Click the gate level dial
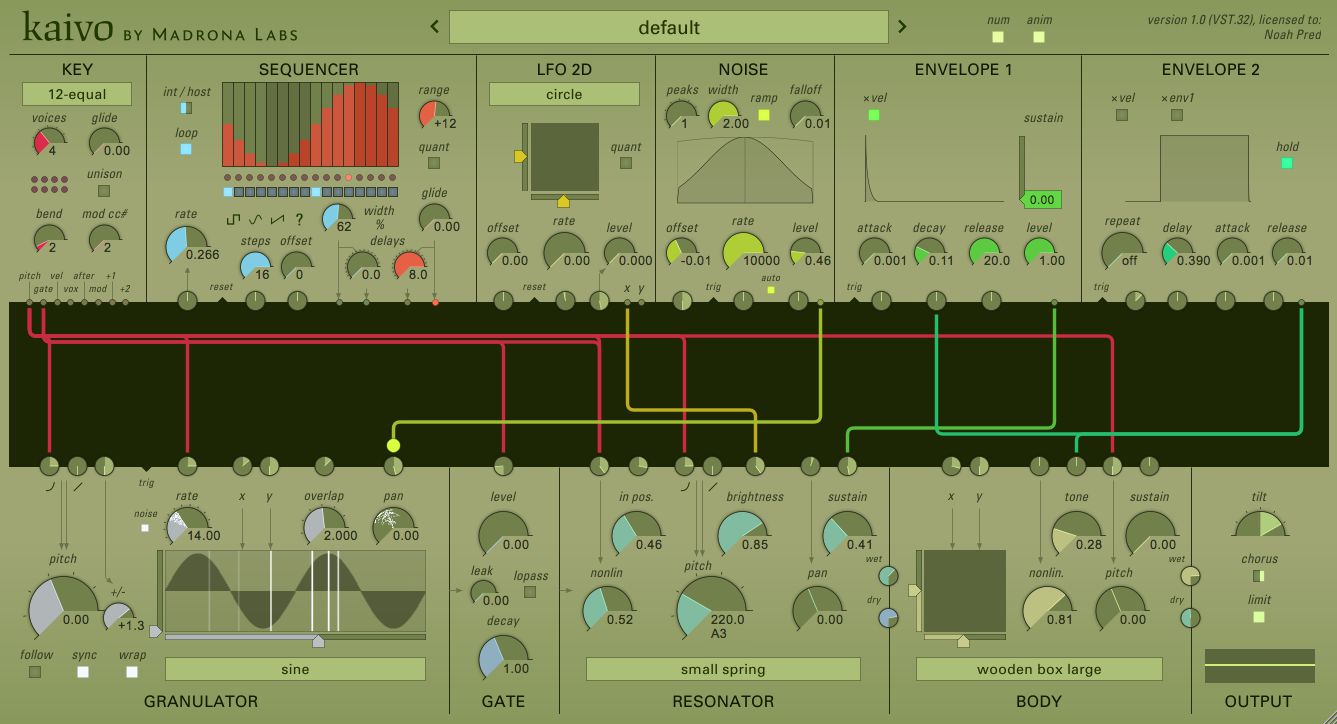The width and height of the screenshot is (1337, 724). (503, 534)
